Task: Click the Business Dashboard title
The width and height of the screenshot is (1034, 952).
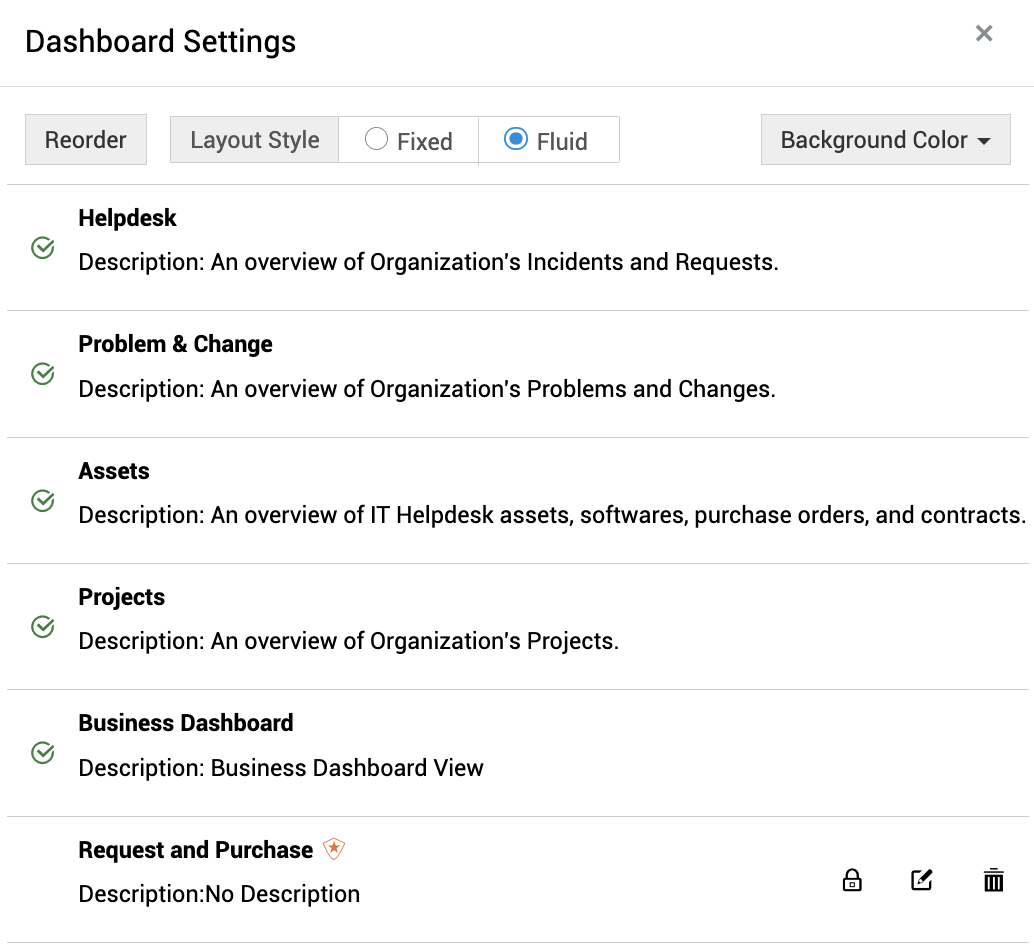Action: pyautogui.click(x=186, y=723)
